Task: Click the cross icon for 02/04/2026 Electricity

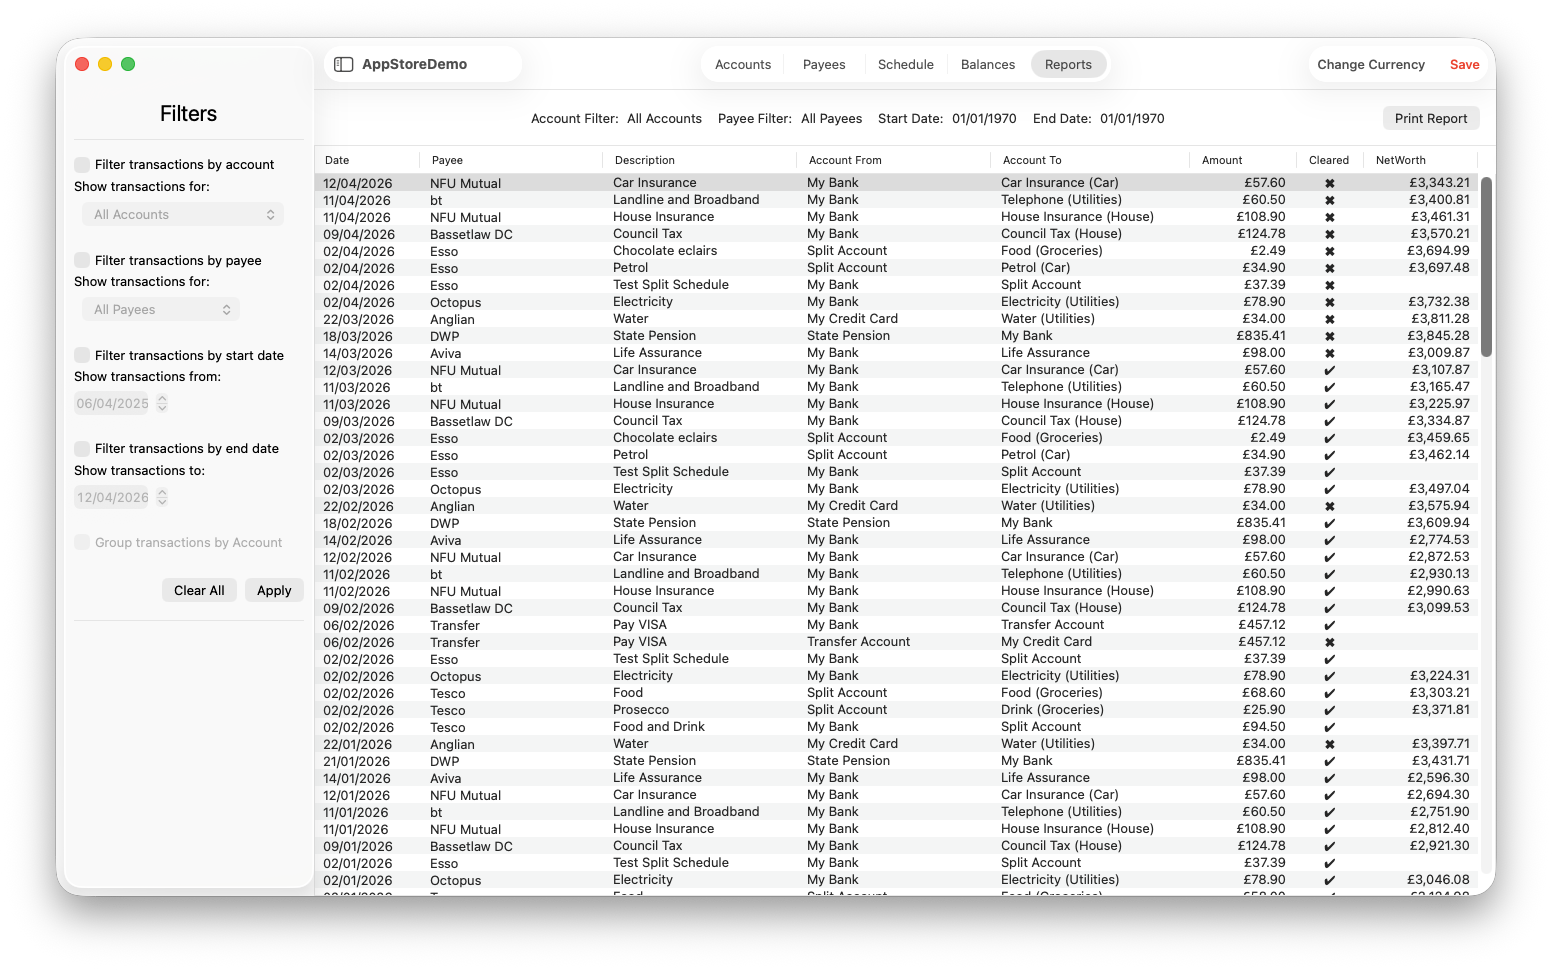Action: pyautogui.click(x=1330, y=302)
